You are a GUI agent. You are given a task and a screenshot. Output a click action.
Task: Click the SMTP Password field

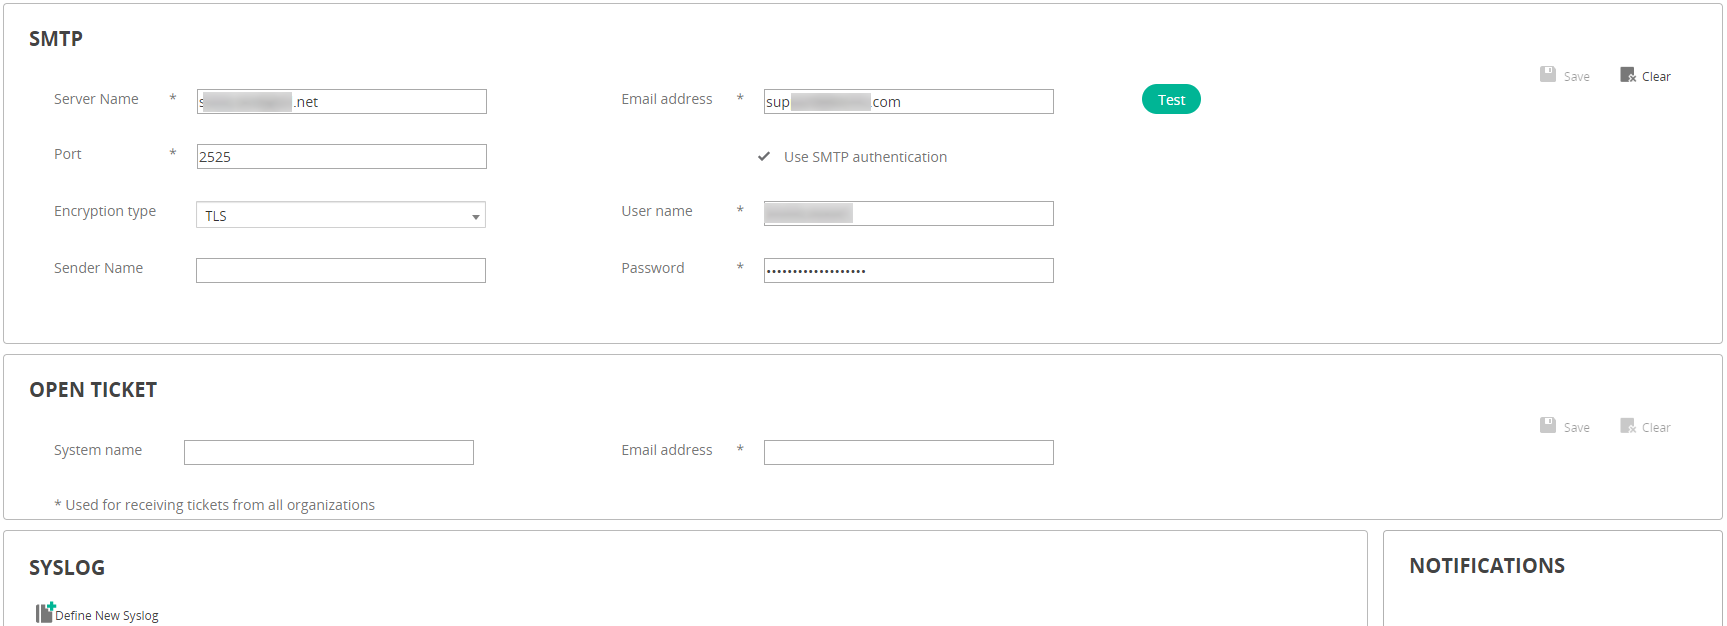[x=908, y=270]
